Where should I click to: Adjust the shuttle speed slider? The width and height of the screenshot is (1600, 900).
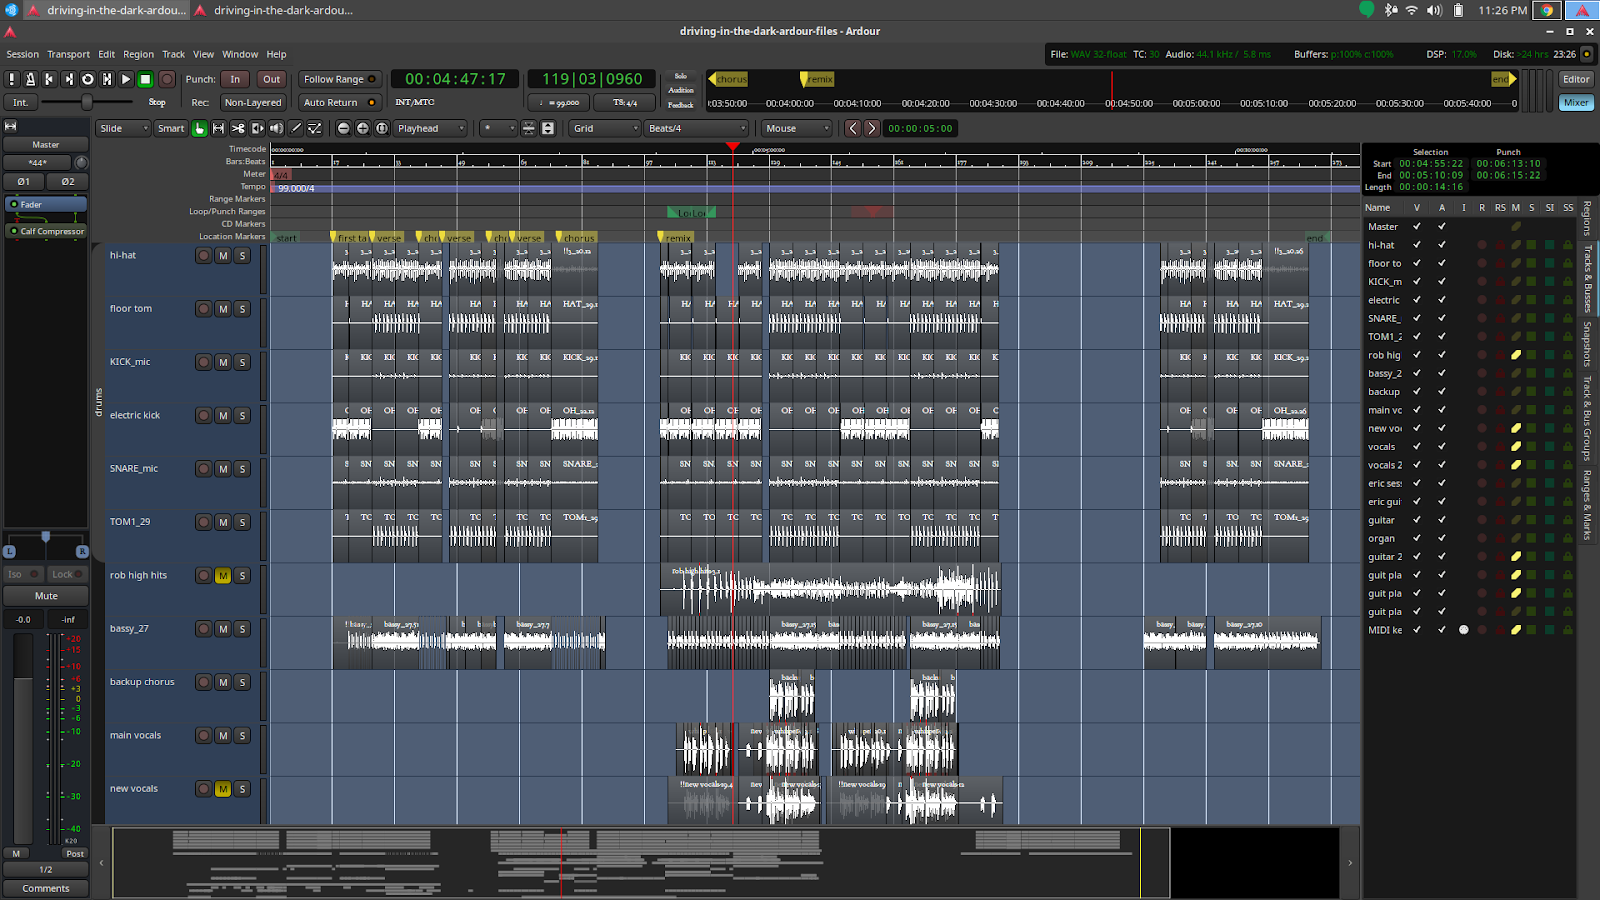(x=87, y=102)
